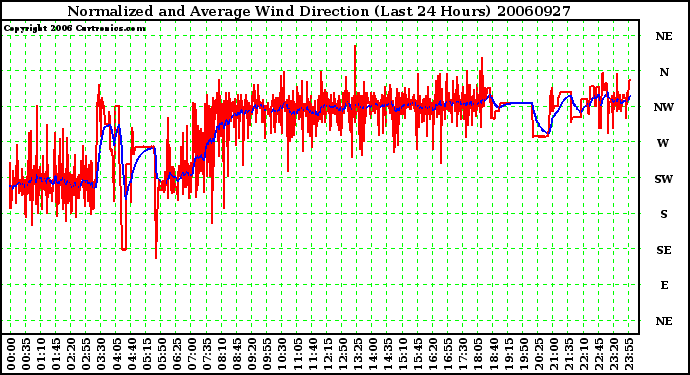
Task: Click the 01:10 time axis label
Action: tap(41, 354)
